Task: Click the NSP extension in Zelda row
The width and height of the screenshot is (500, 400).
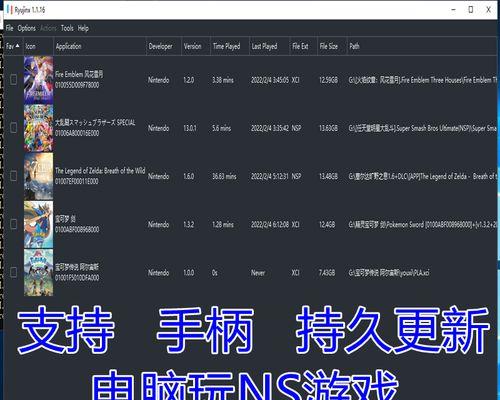Action: point(296,176)
